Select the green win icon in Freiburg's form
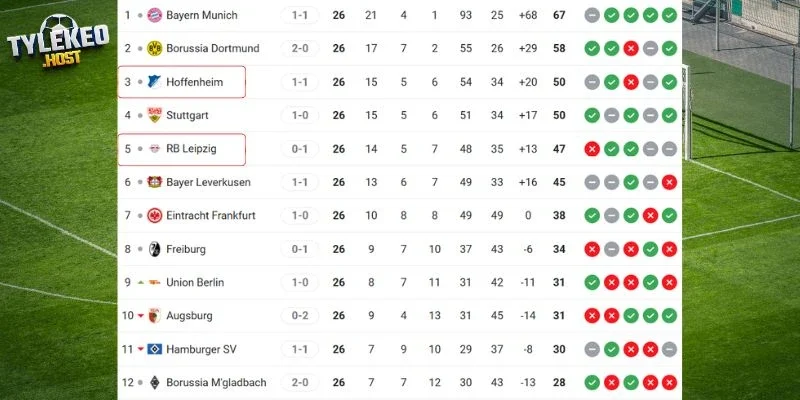 tap(649, 249)
